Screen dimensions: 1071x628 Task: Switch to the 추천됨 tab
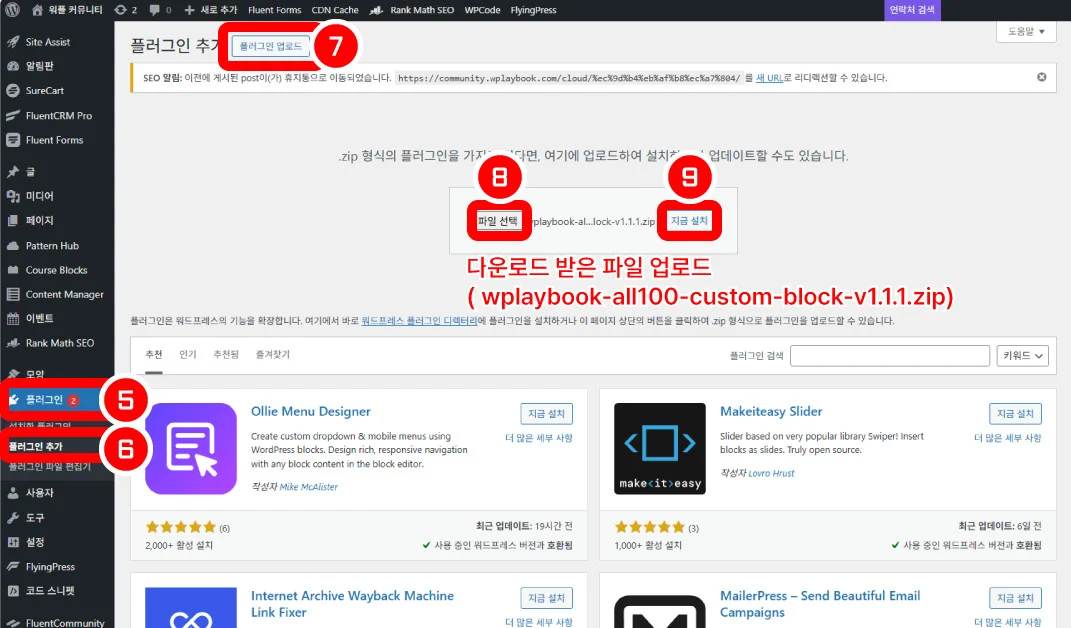tap(226, 354)
